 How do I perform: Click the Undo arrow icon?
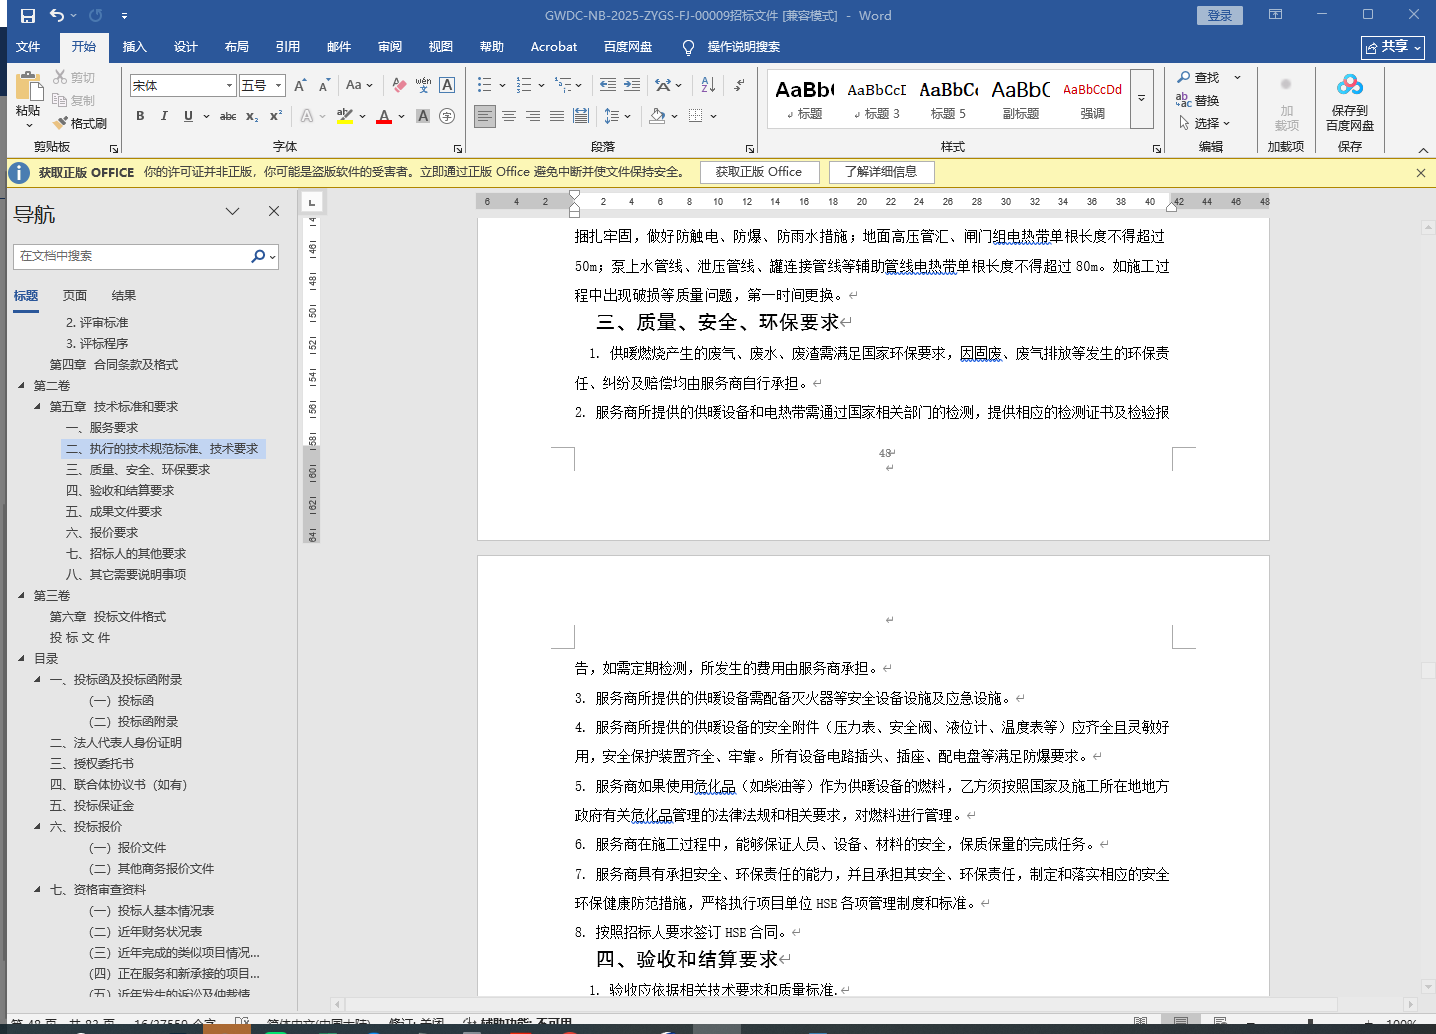pyautogui.click(x=57, y=15)
